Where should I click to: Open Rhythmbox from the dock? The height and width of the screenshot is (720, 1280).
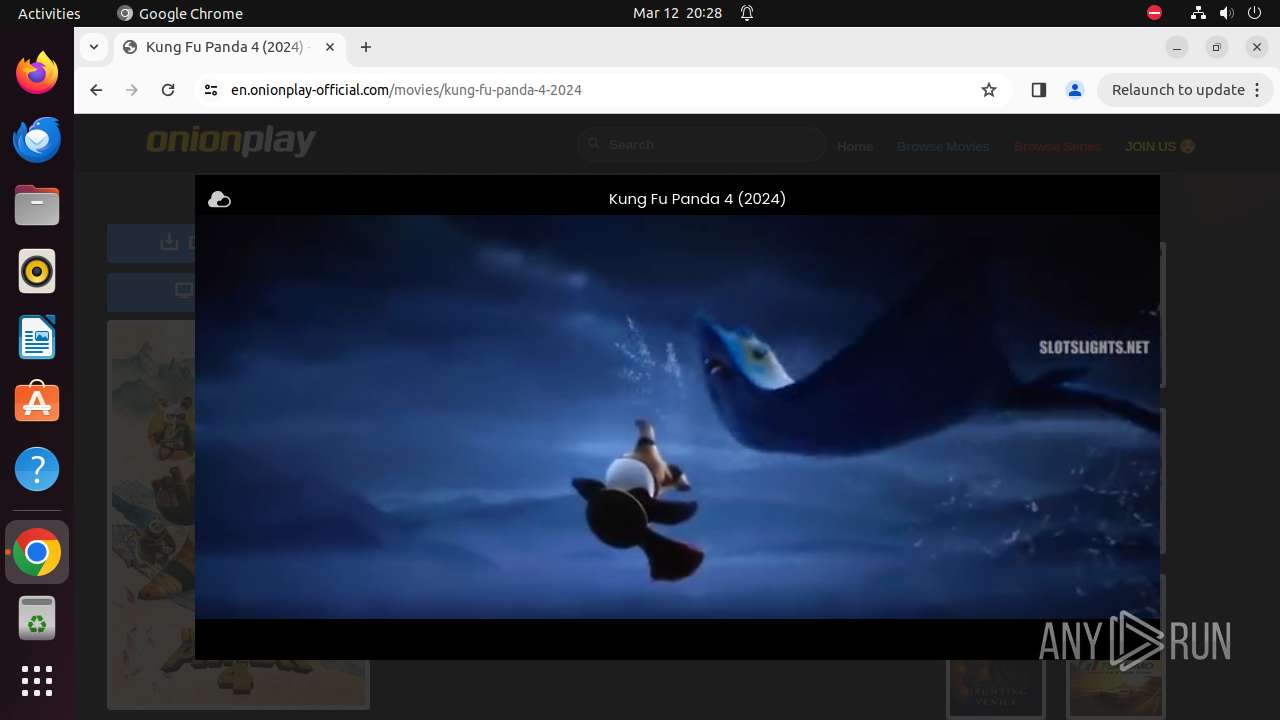tap(37, 271)
